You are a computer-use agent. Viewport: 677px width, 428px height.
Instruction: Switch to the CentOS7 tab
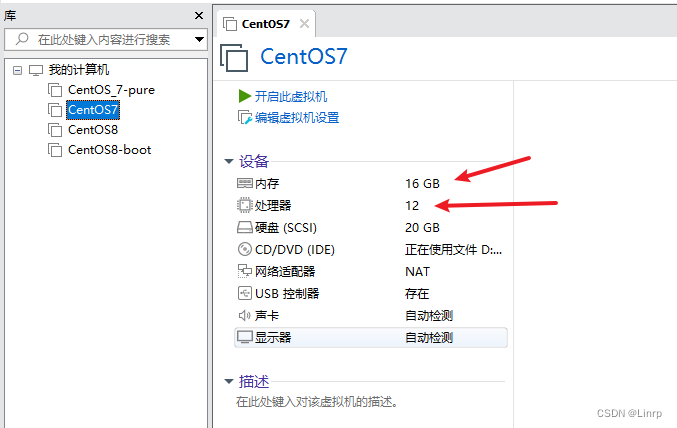click(x=266, y=24)
